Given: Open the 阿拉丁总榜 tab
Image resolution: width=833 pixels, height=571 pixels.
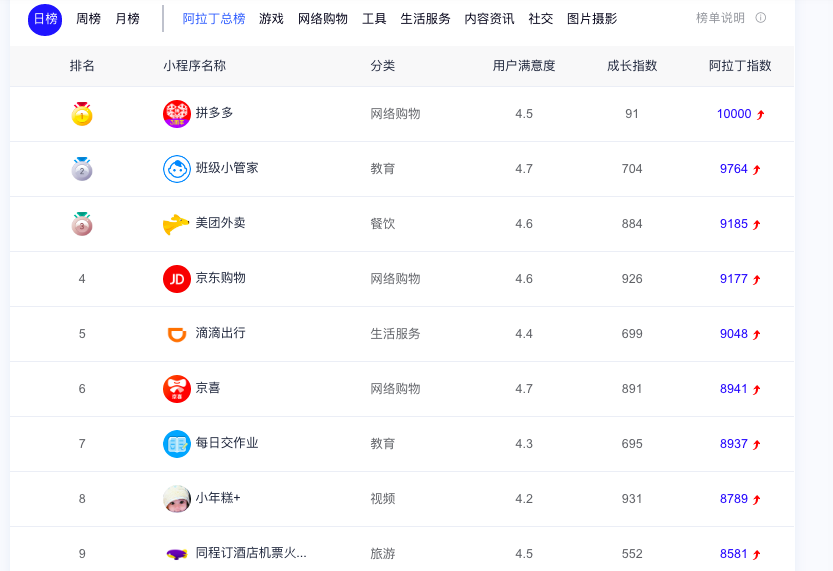Looking at the screenshot, I should pyautogui.click(x=214, y=19).
